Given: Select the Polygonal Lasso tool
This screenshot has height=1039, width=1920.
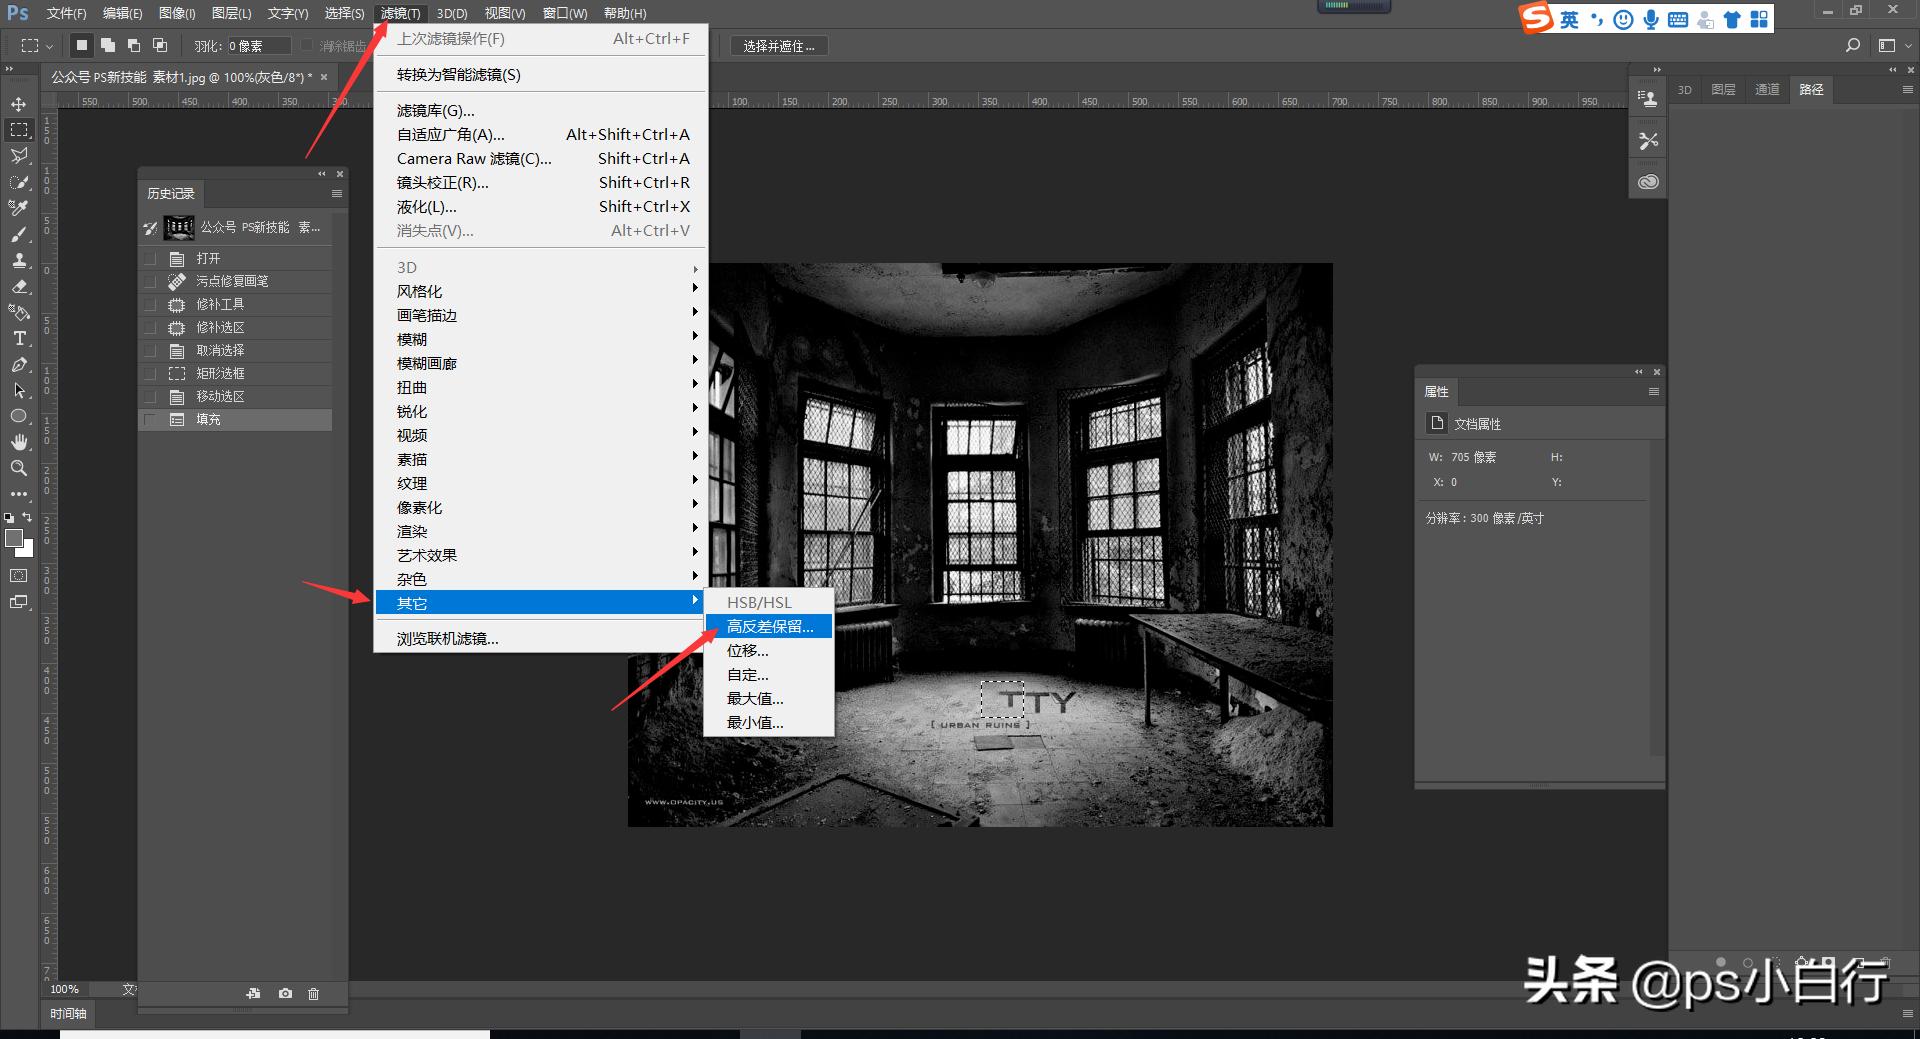Looking at the screenshot, I should tap(19, 156).
